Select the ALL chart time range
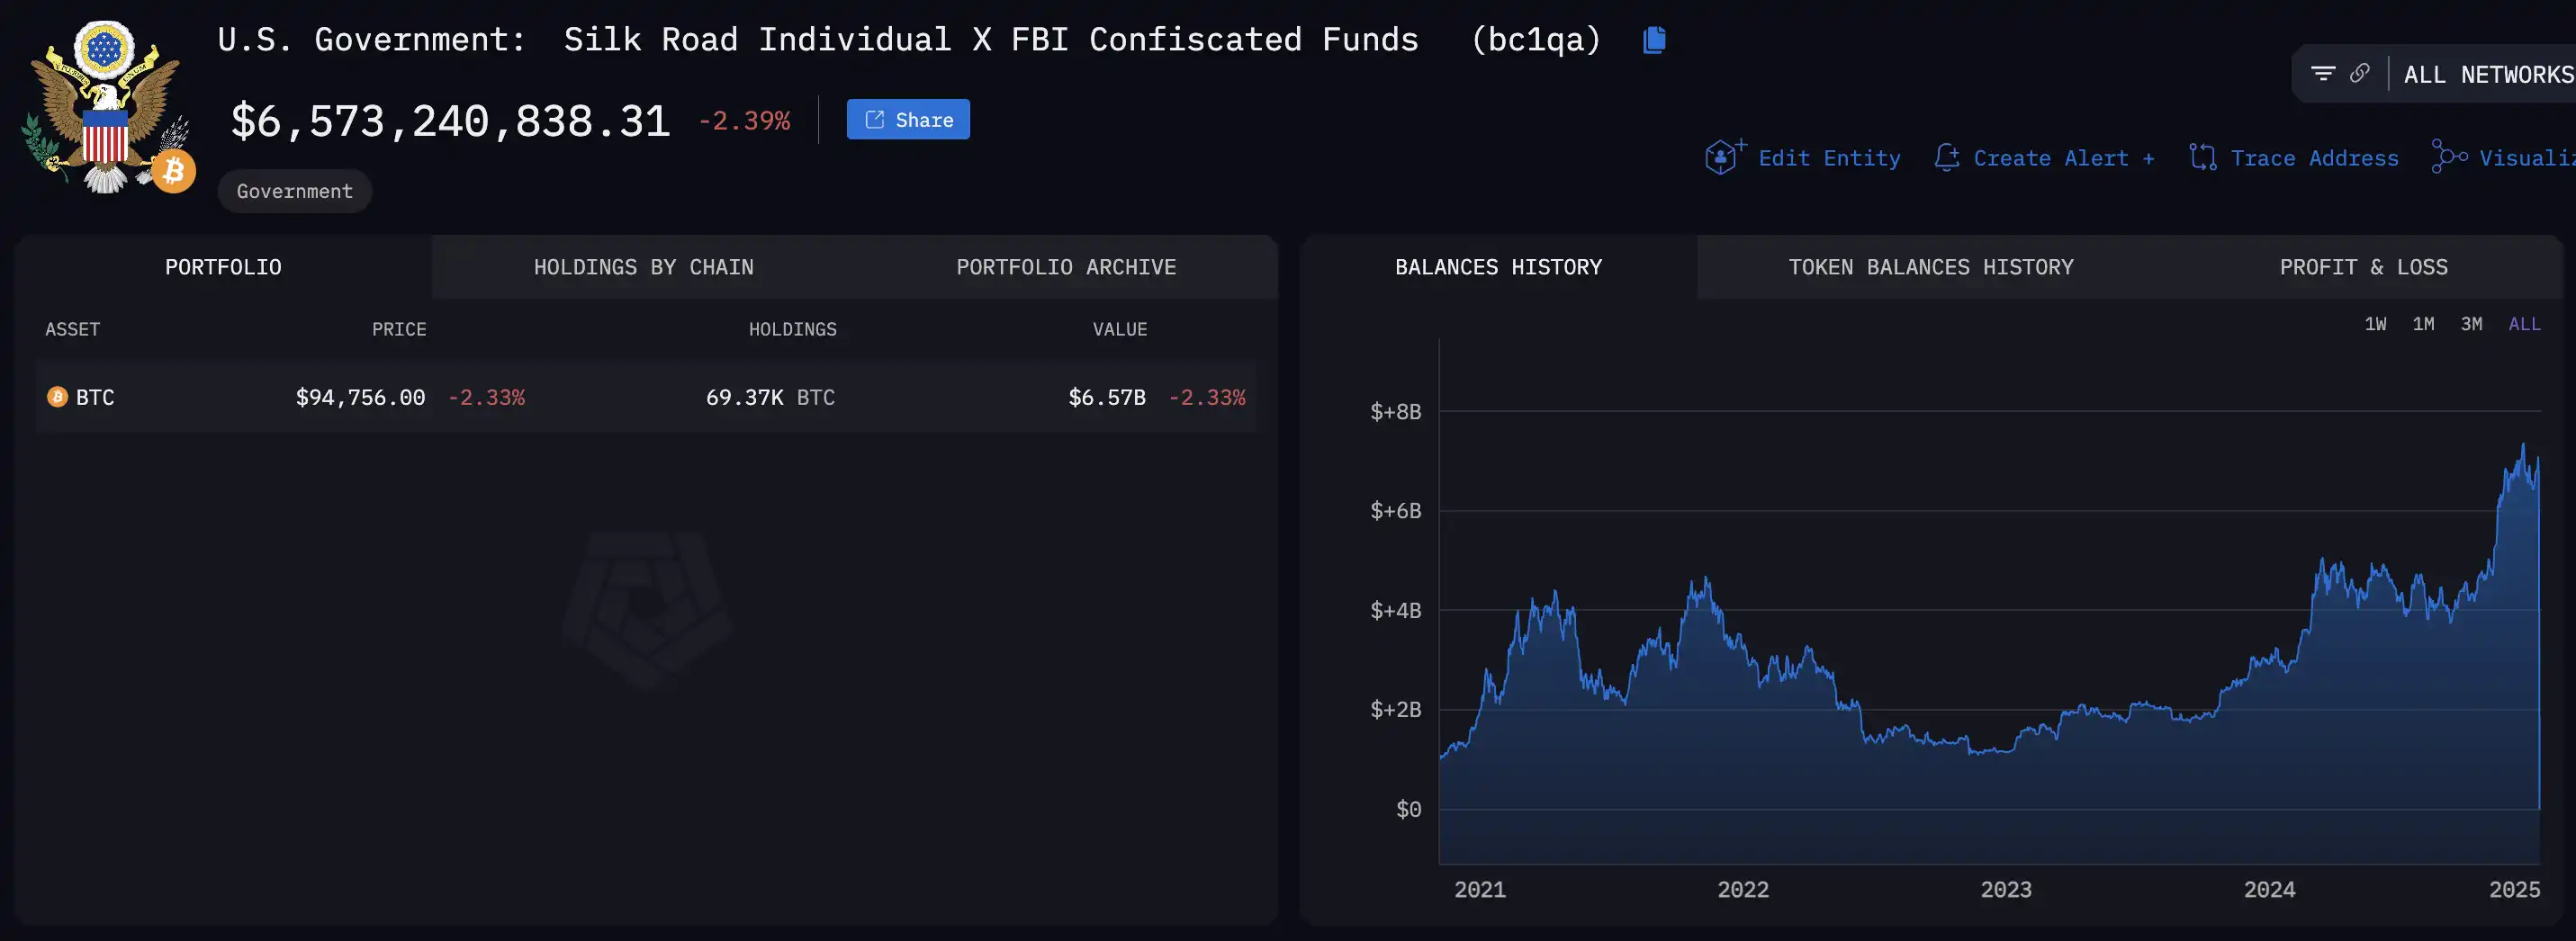 (2524, 324)
